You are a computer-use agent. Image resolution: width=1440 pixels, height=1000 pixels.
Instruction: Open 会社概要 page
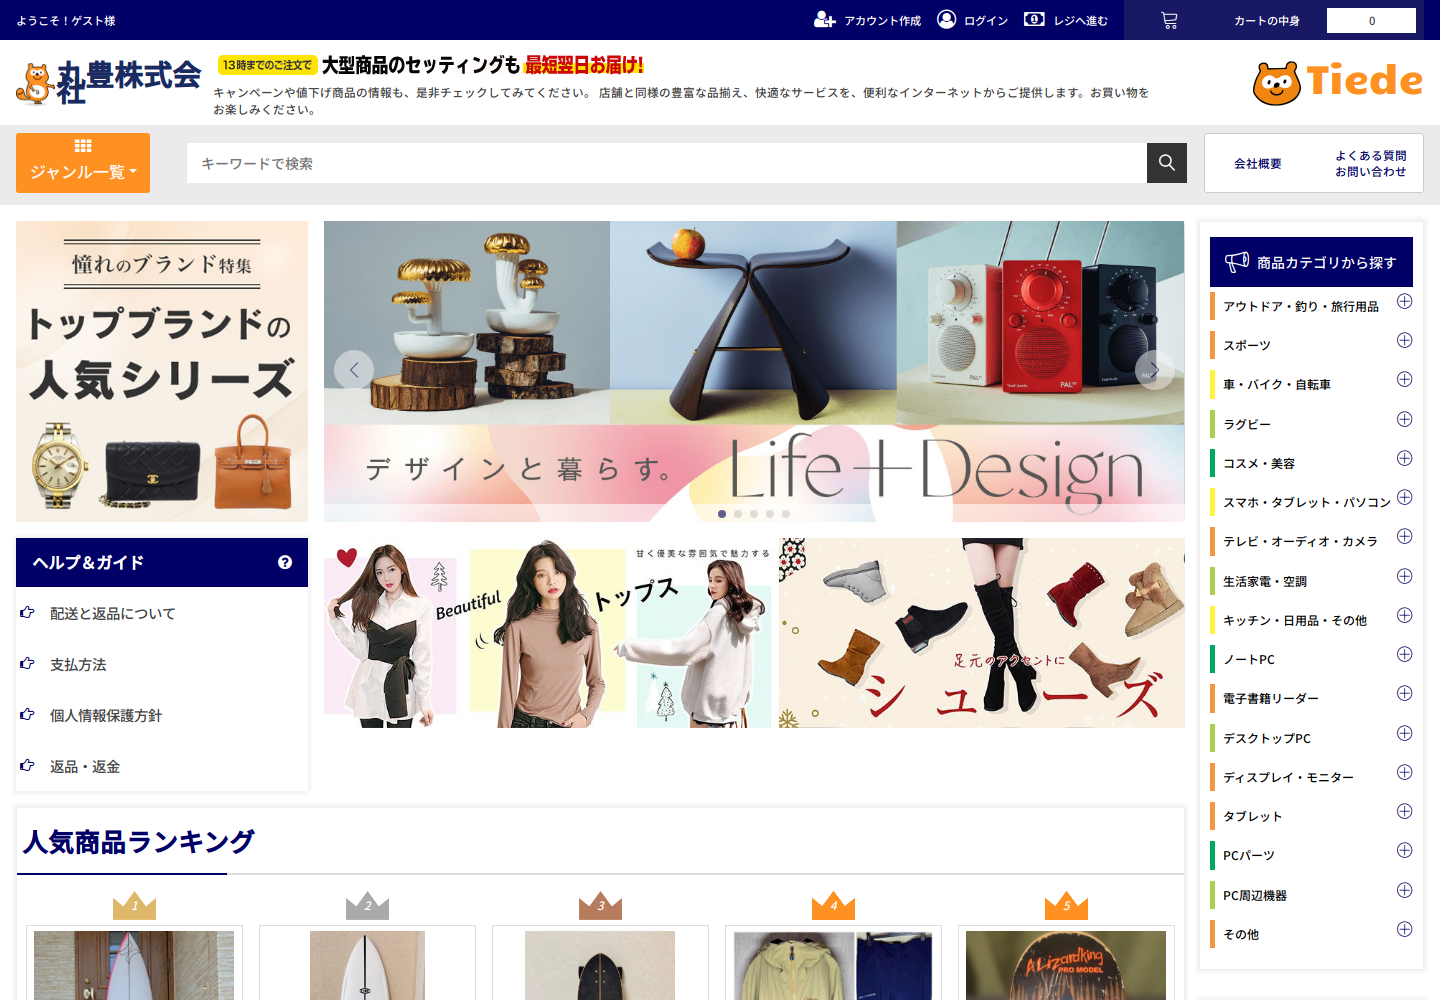pyautogui.click(x=1257, y=163)
